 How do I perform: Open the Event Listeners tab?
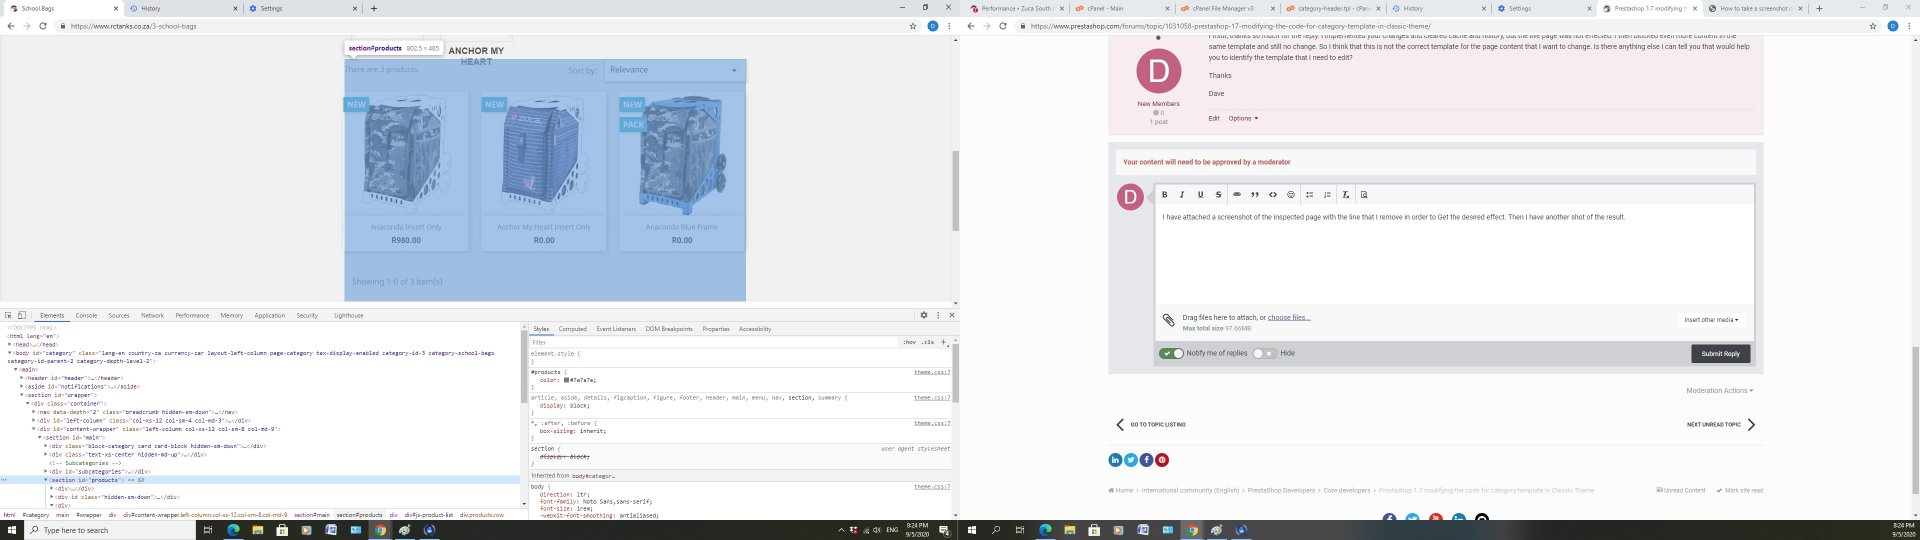coord(616,329)
